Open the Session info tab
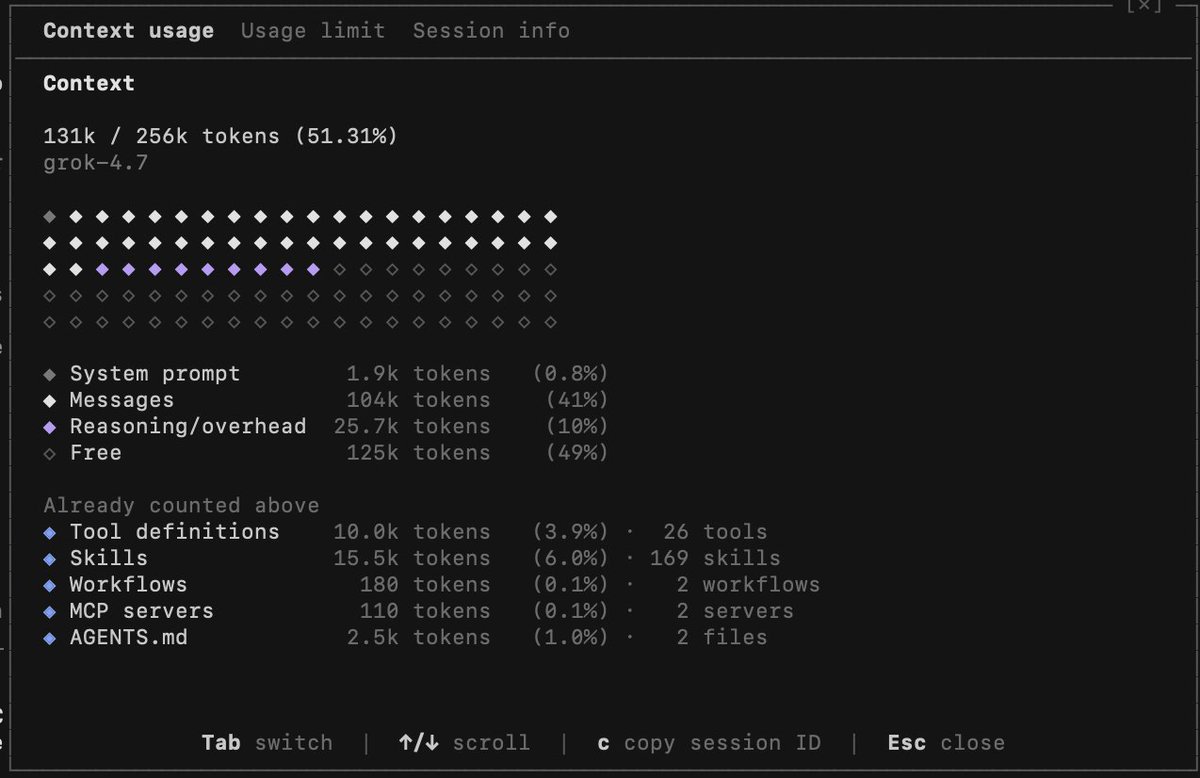Screen dimensions: 1200x778 pyautogui.click(x=491, y=31)
